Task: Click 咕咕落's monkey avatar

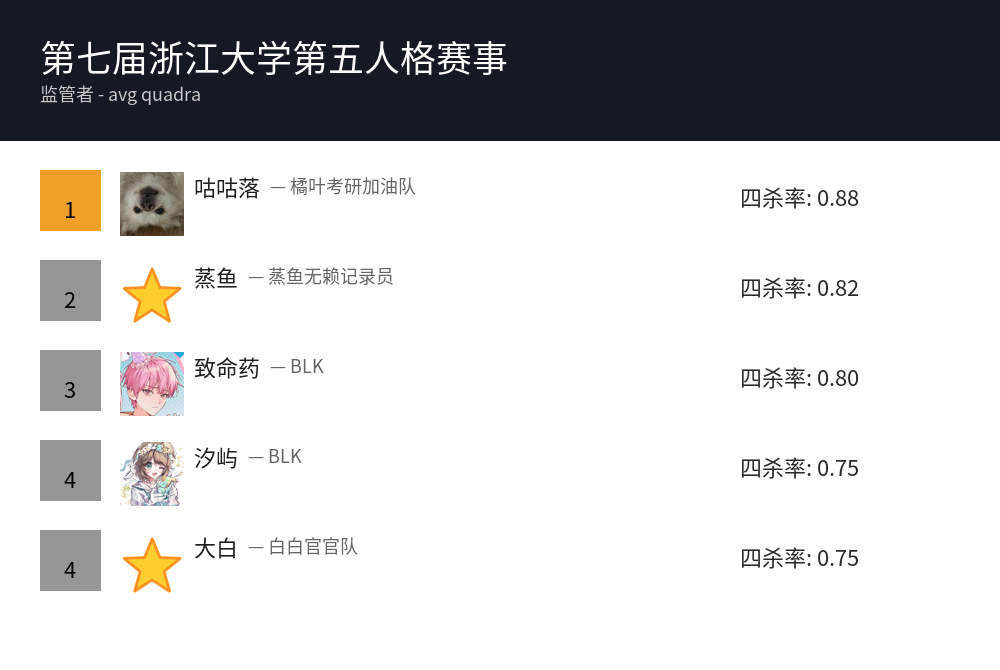Action: pos(152,204)
